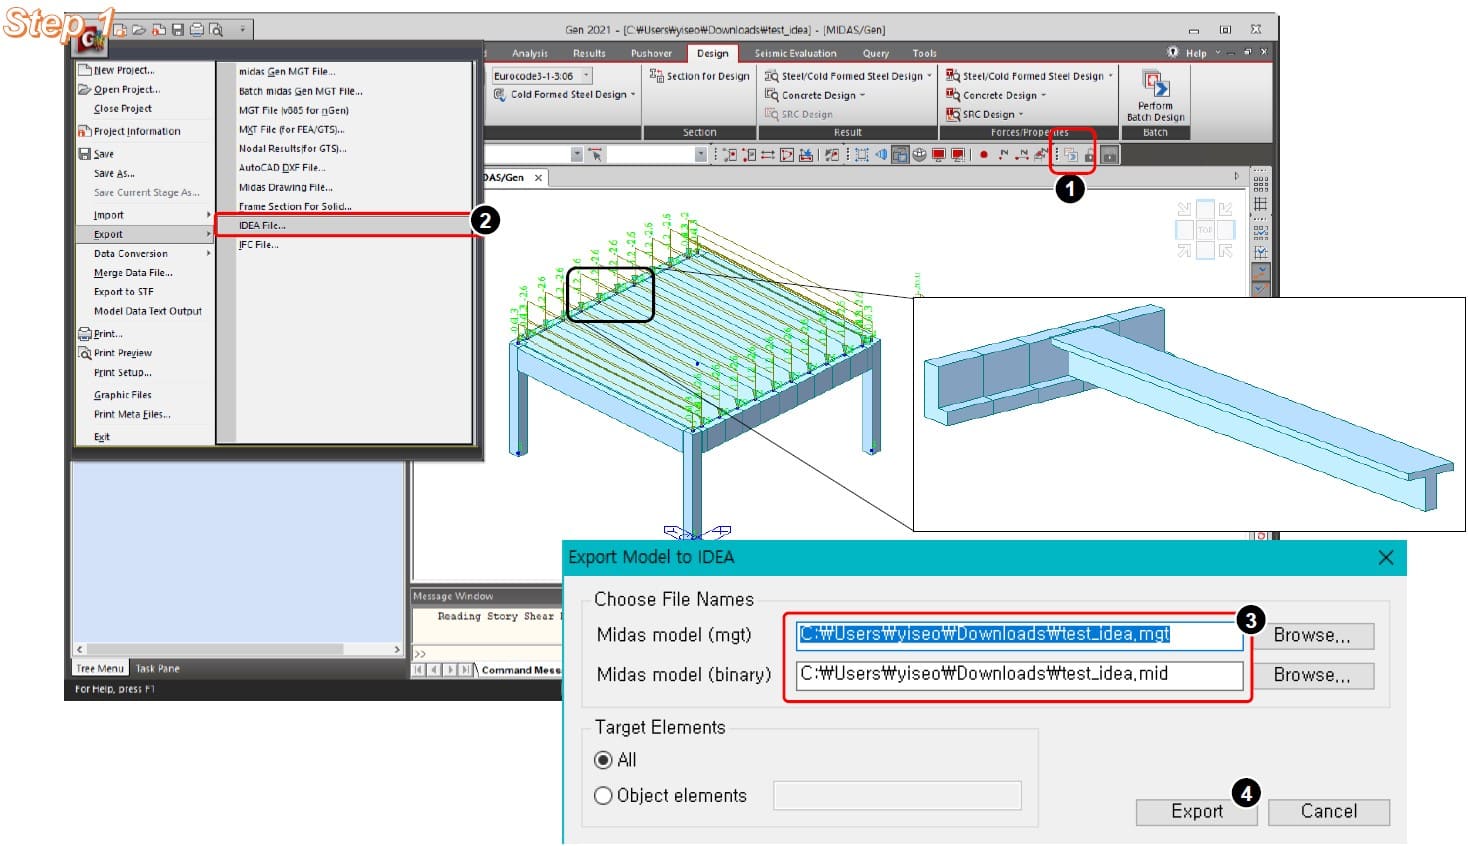Click the Perform Batch Design icon
The image size is (1468, 846).
[x=1155, y=84]
